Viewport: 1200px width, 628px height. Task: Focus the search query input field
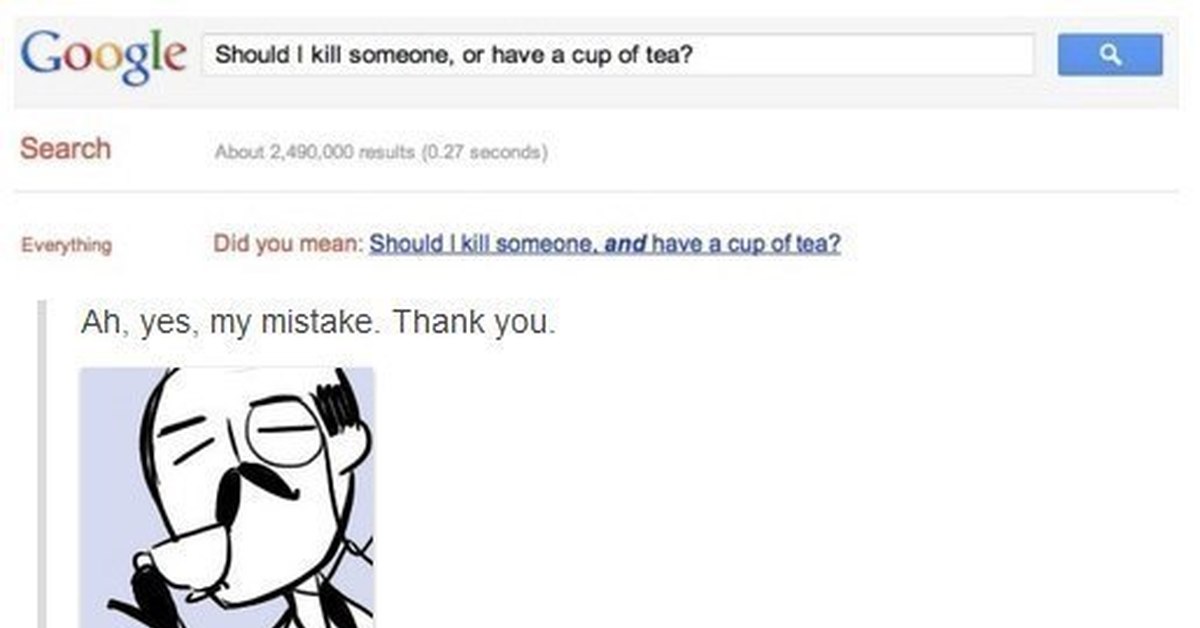[618, 54]
